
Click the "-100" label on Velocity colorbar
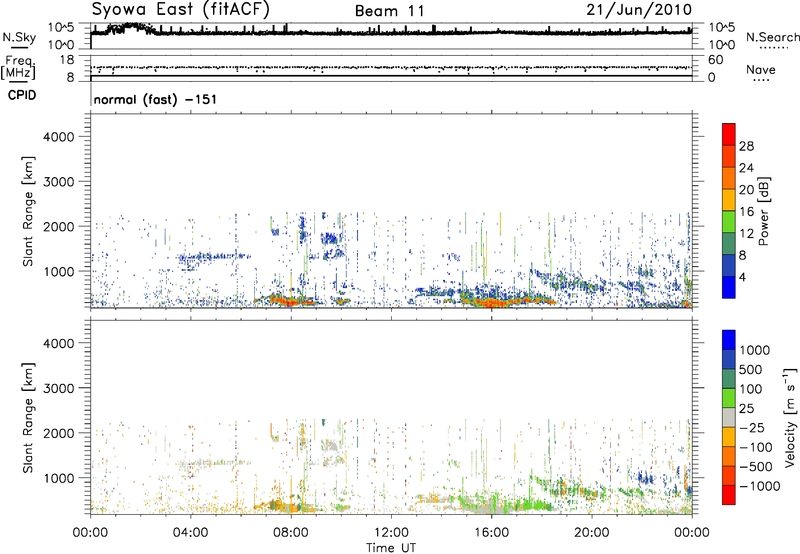pos(756,447)
